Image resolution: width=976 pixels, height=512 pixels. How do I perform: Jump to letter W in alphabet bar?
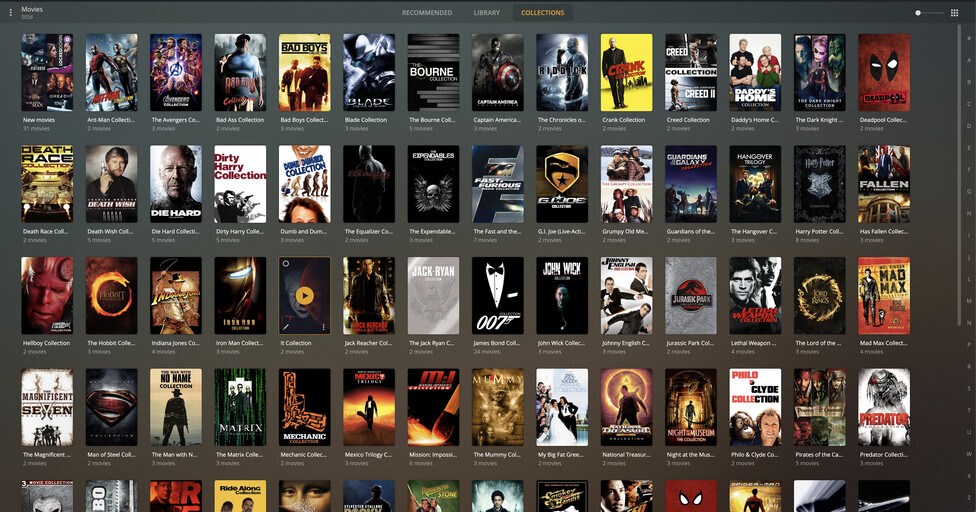click(x=969, y=454)
